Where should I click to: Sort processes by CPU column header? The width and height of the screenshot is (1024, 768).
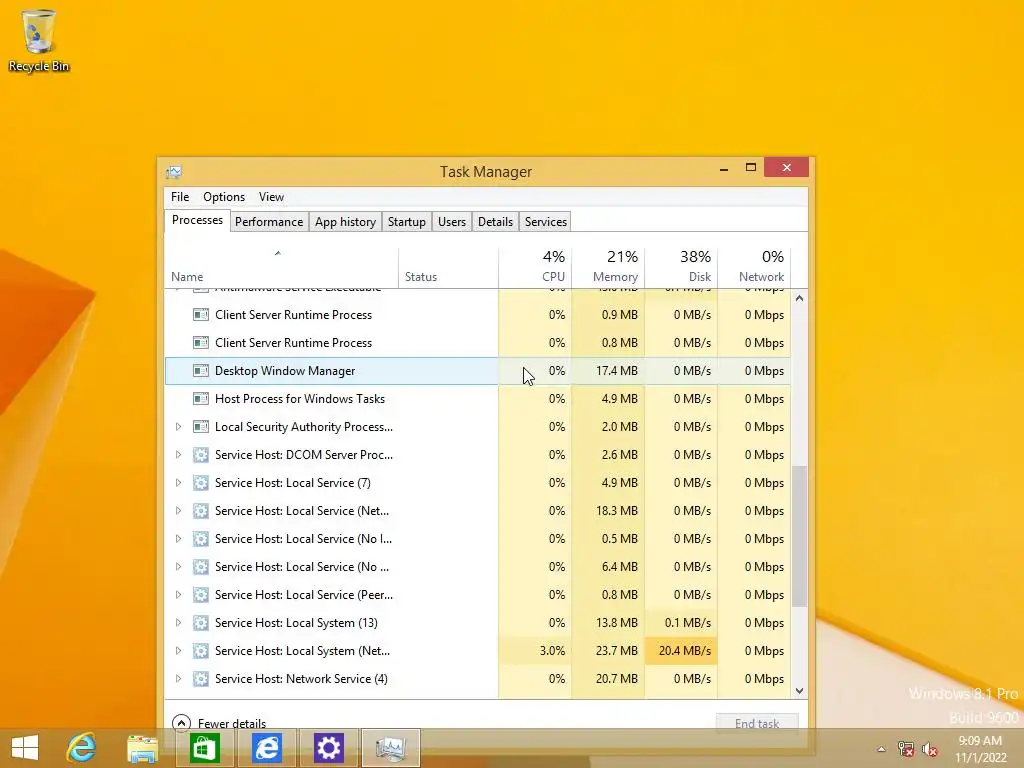click(535, 267)
